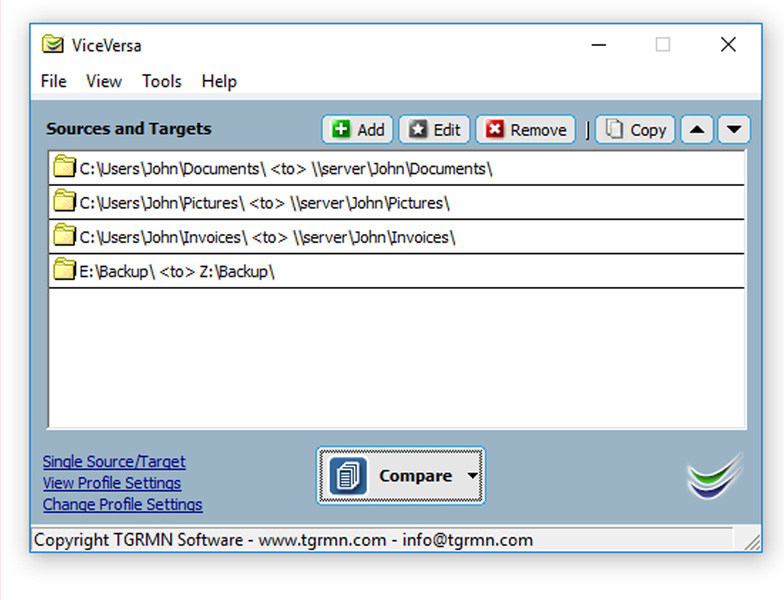This screenshot has height=600, width=784.
Task: Click folder icon of Invoices row
Action: pos(64,235)
